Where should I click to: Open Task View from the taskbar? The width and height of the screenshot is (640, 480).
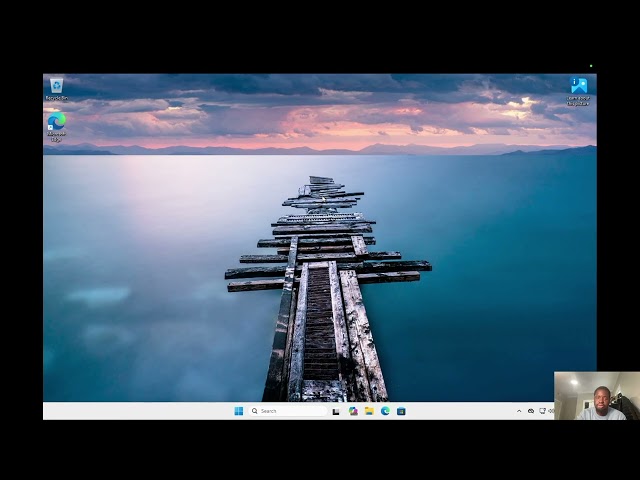coord(336,411)
